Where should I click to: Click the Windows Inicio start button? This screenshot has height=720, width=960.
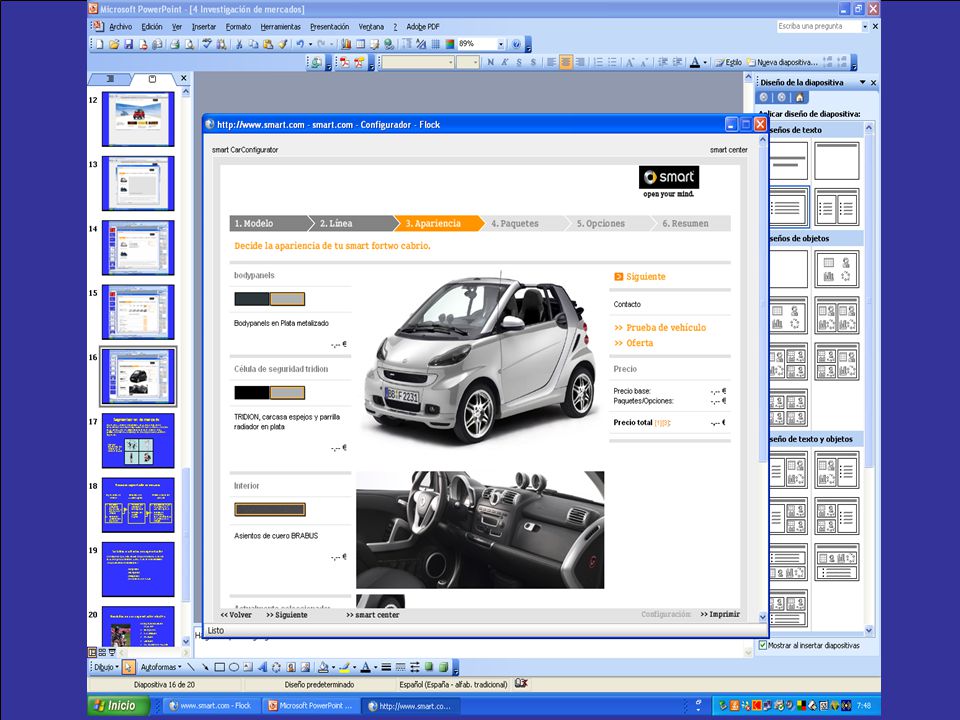119,705
